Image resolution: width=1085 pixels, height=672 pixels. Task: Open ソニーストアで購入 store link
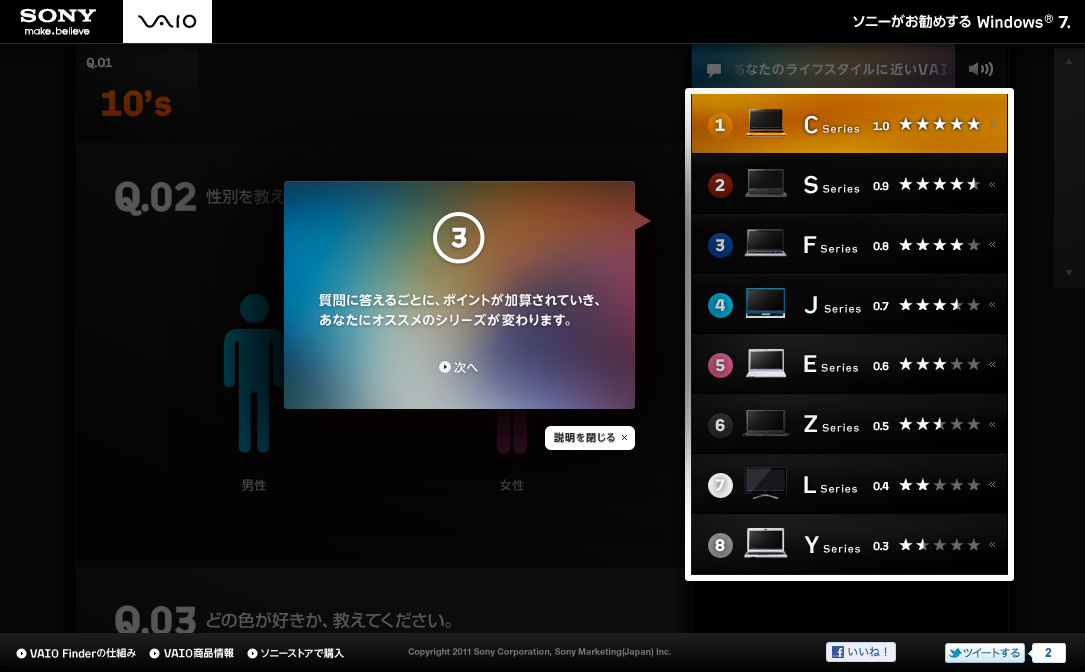click(295, 653)
